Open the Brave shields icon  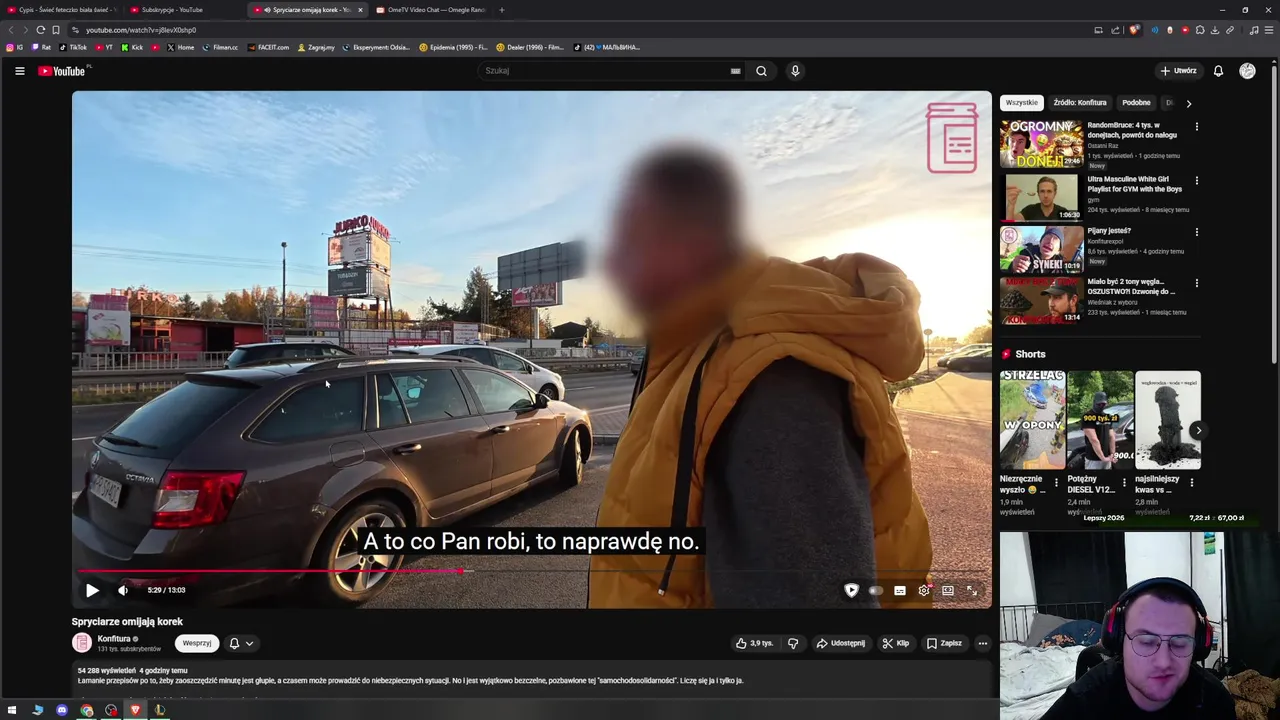point(1133,30)
